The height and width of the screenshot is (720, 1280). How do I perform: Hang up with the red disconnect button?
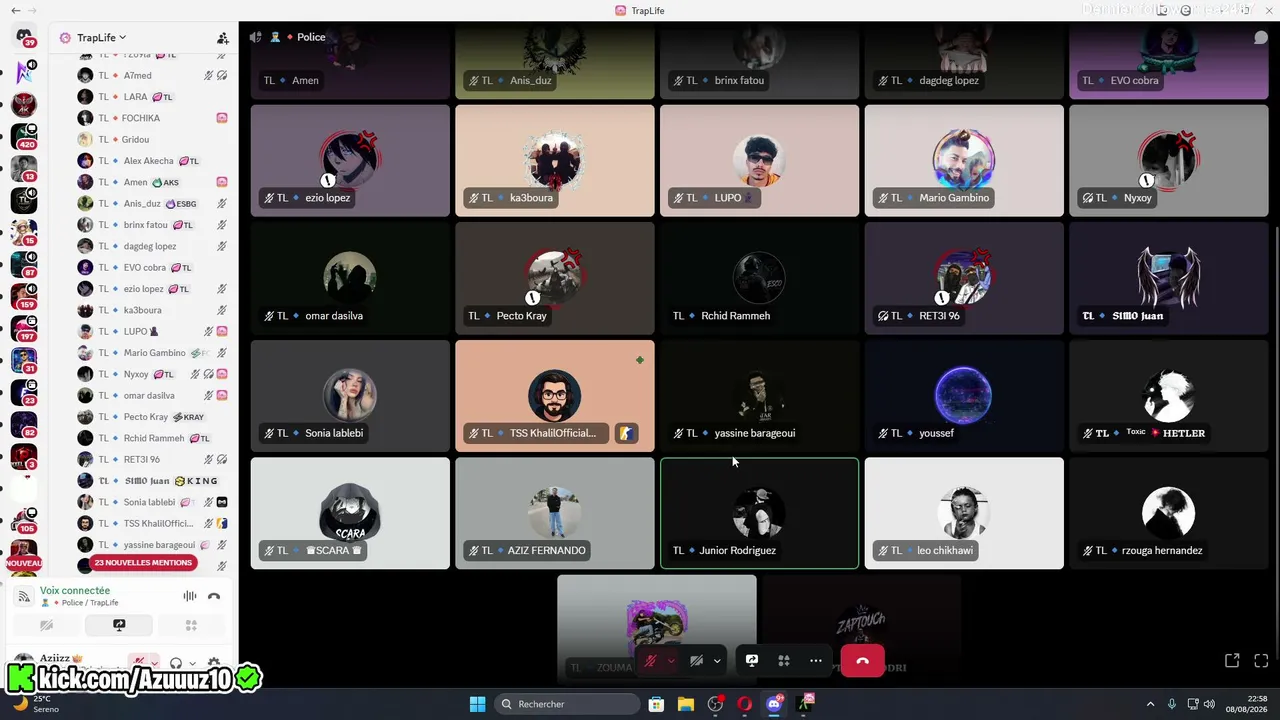pyautogui.click(x=862, y=661)
